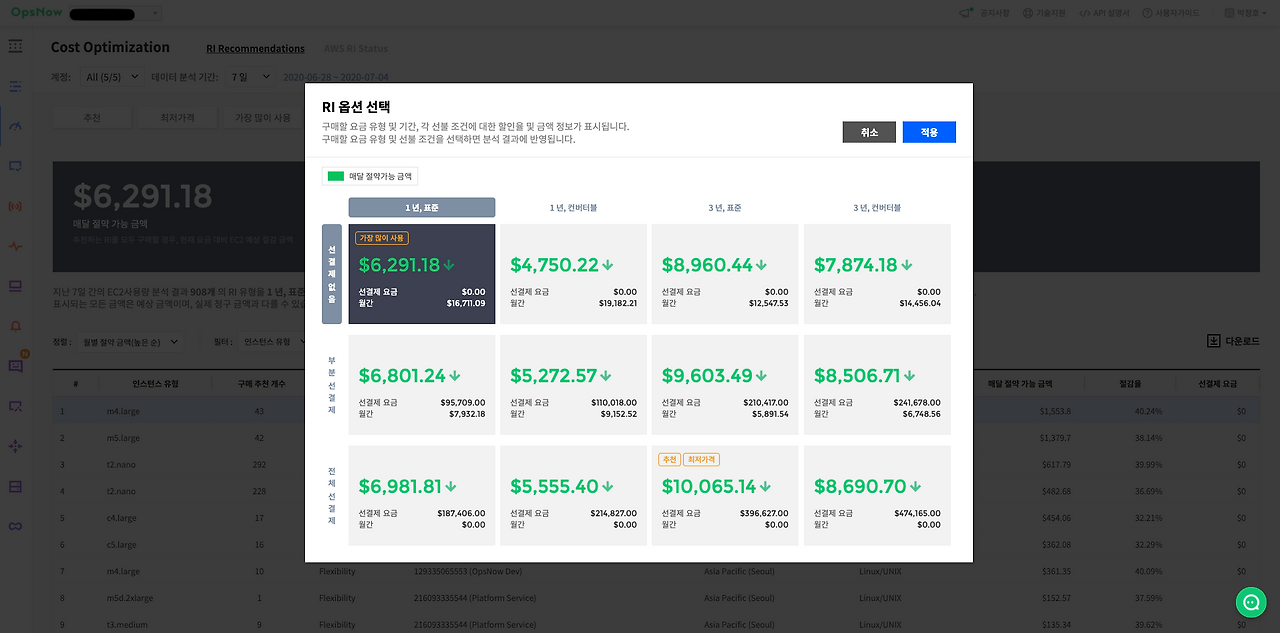Open the grid menu icon in sidebar
This screenshot has width=1280, height=633.
(15, 46)
